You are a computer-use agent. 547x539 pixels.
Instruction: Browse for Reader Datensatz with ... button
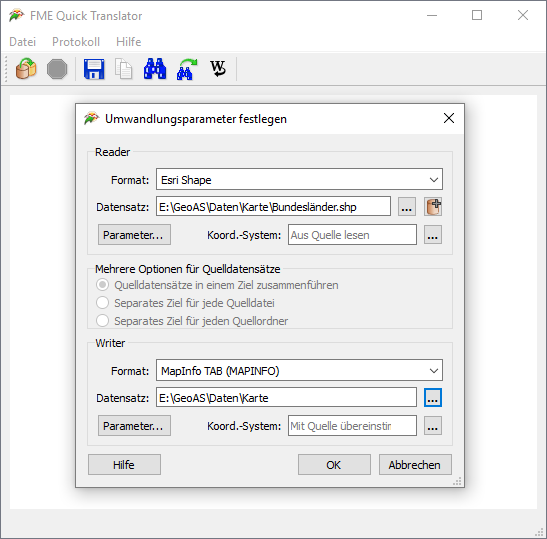[x=407, y=207]
